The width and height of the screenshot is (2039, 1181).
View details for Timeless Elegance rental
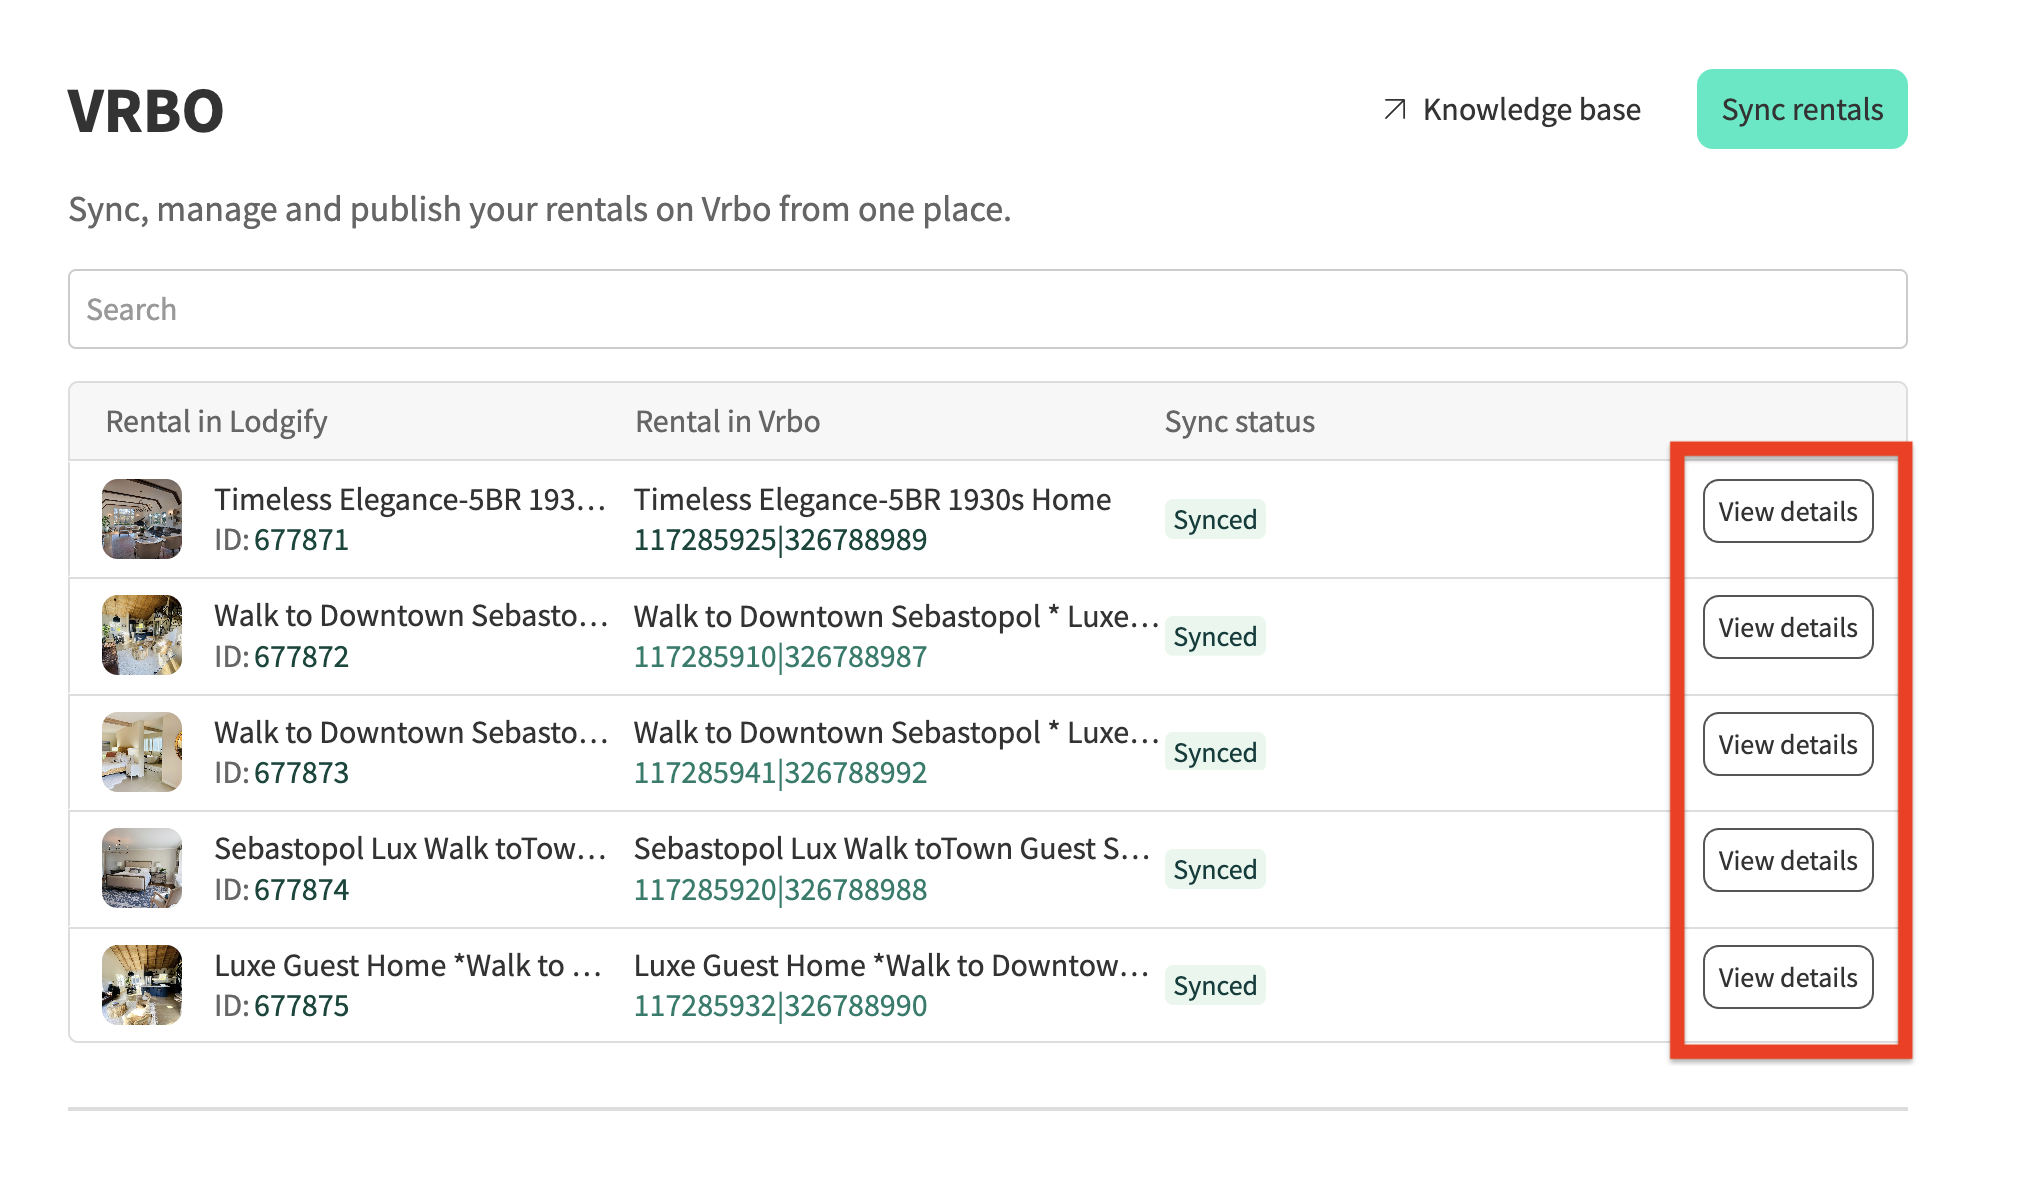[x=1787, y=511]
